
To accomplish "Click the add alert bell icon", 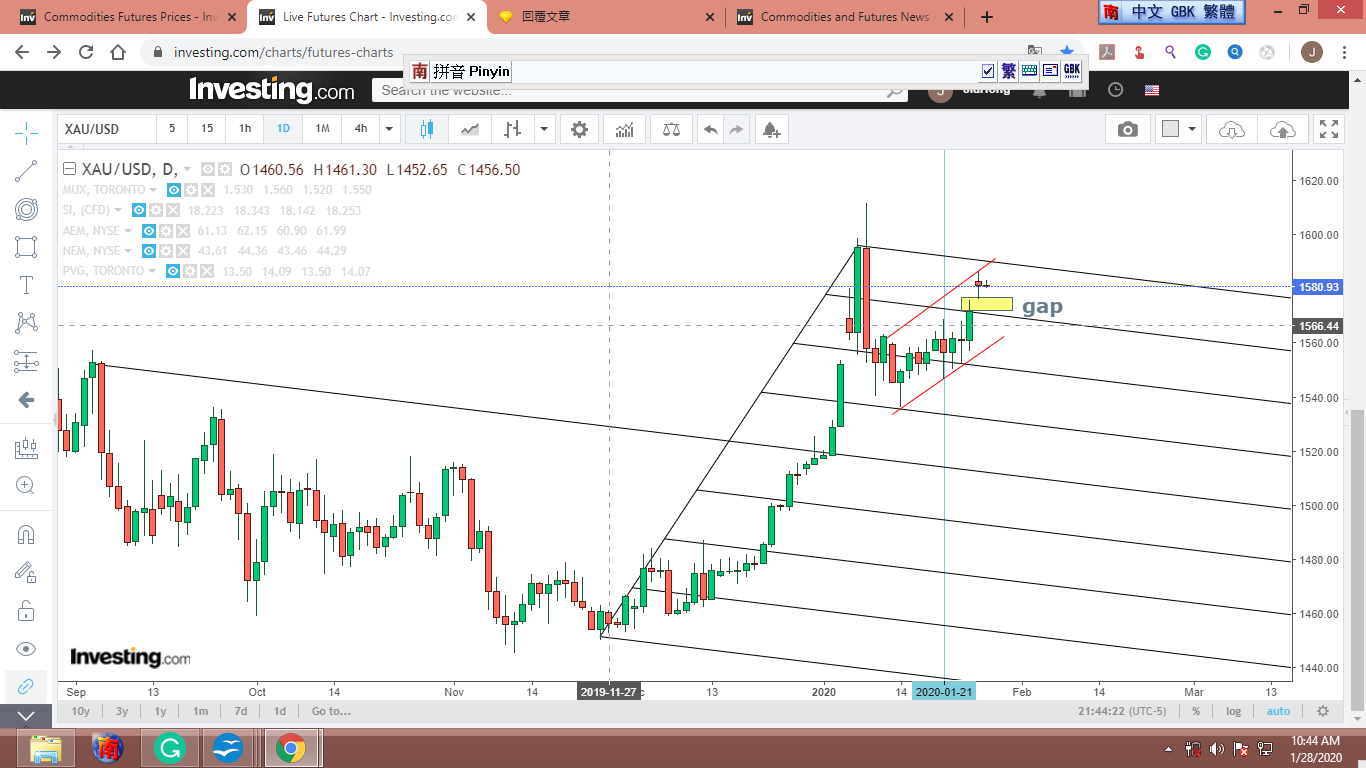I will tap(770, 129).
